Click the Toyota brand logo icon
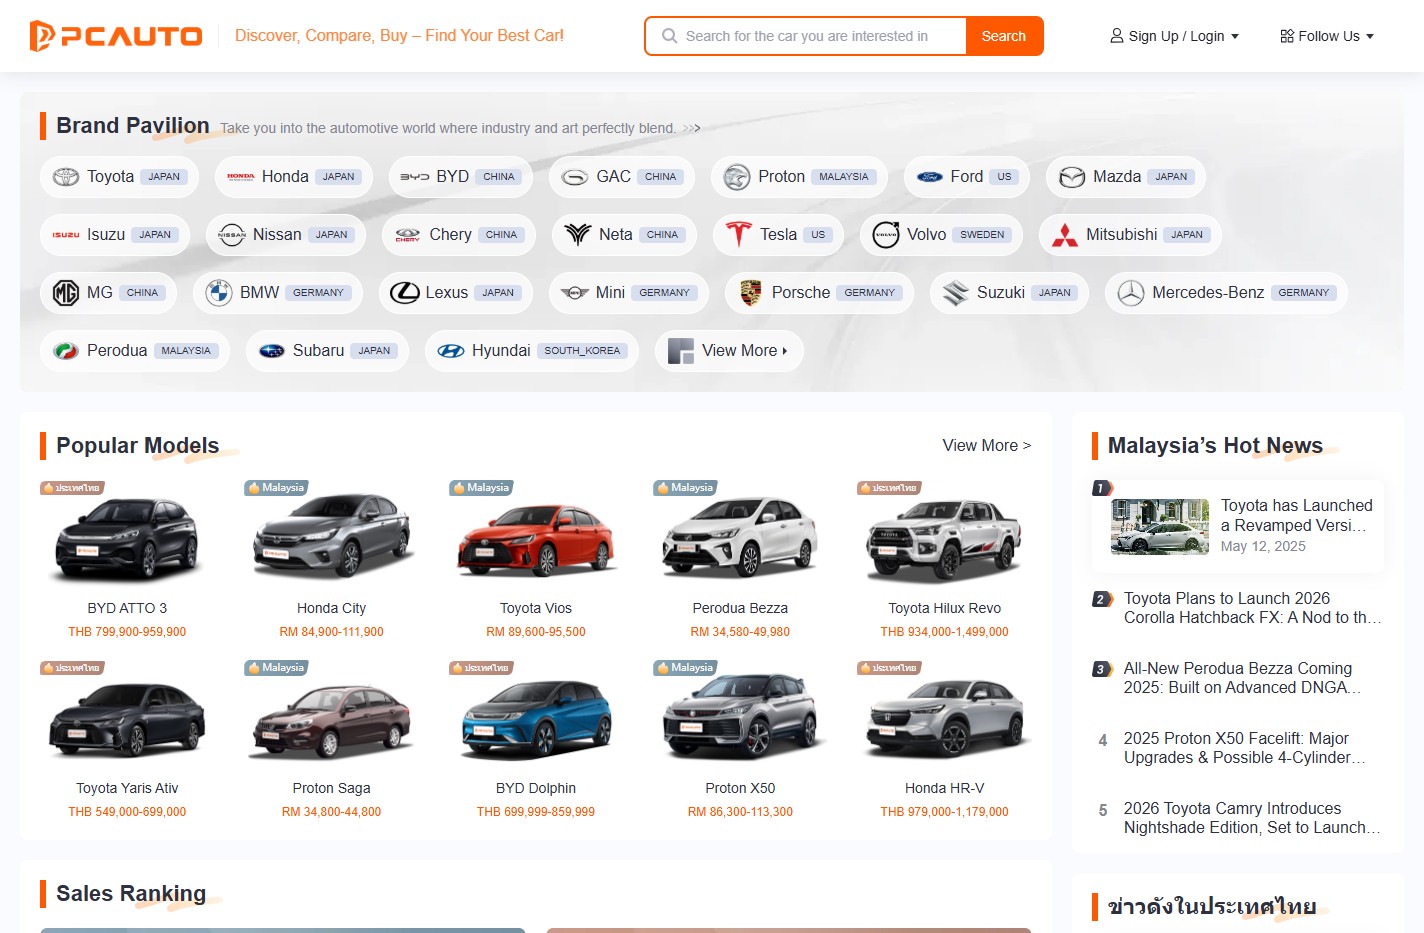Screen dimensions: 1424x933 (x=66, y=177)
